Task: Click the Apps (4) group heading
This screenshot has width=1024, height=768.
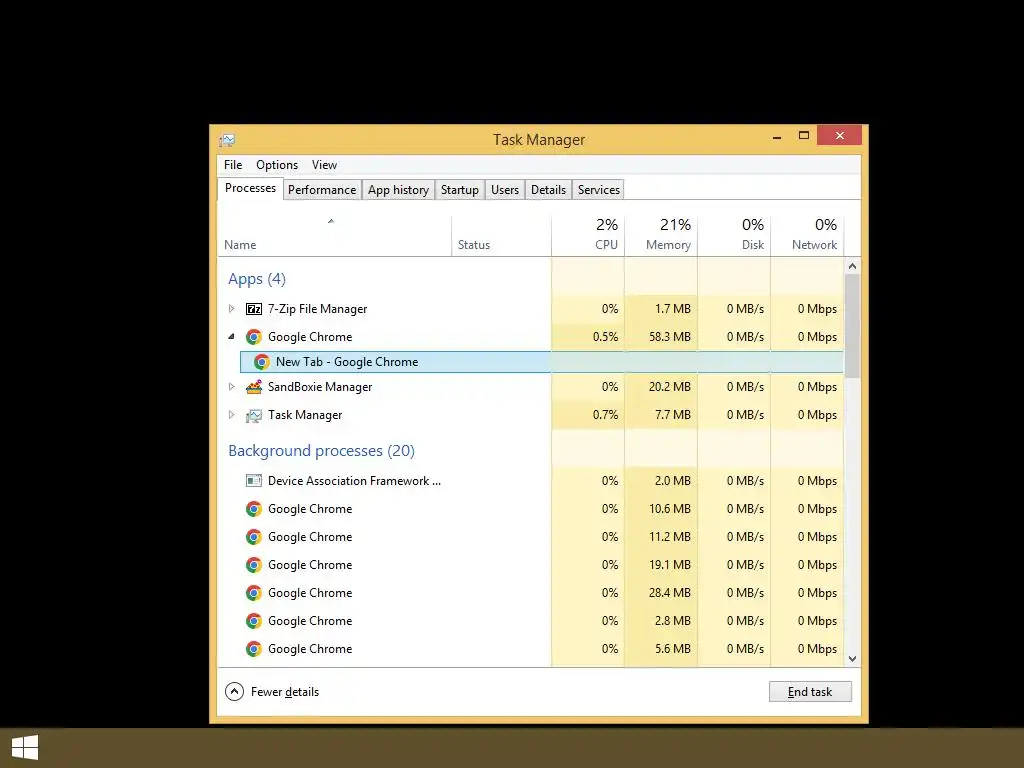Action: (257, 279)
